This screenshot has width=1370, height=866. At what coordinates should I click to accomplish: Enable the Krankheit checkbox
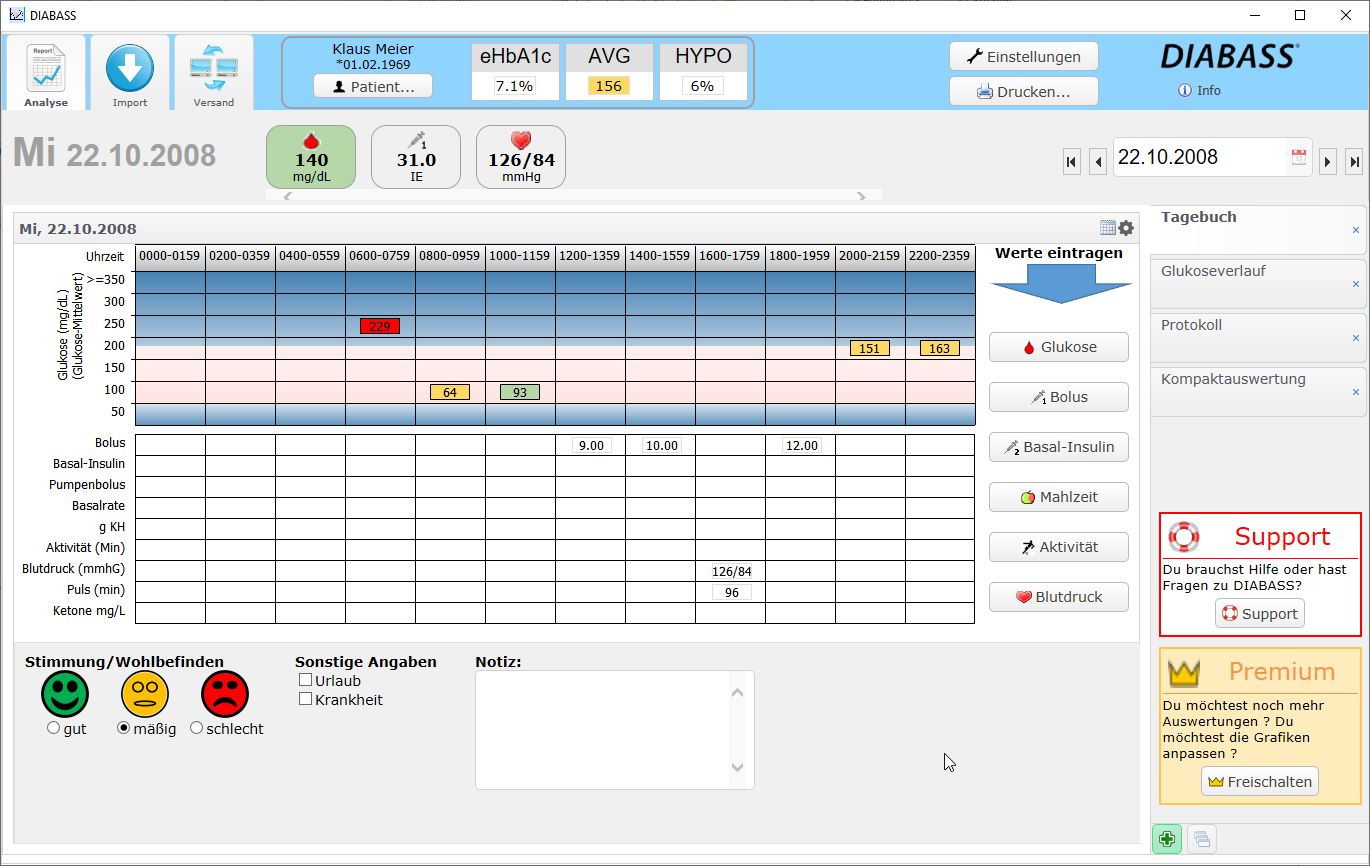tap(306, 700)
